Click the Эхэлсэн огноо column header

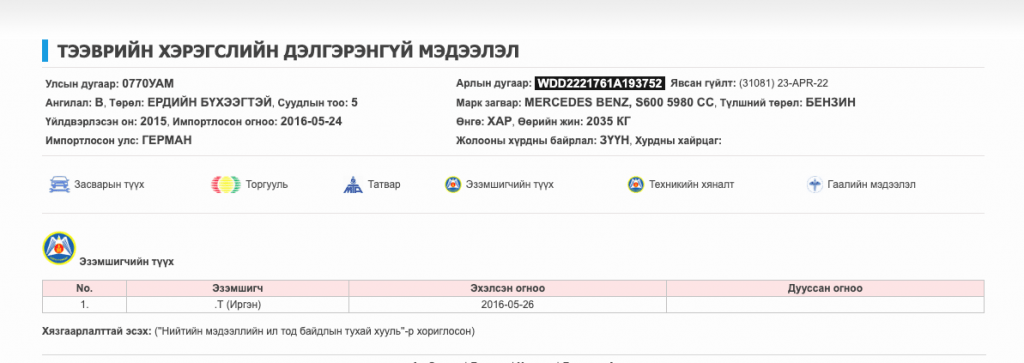tap(507, 288)
